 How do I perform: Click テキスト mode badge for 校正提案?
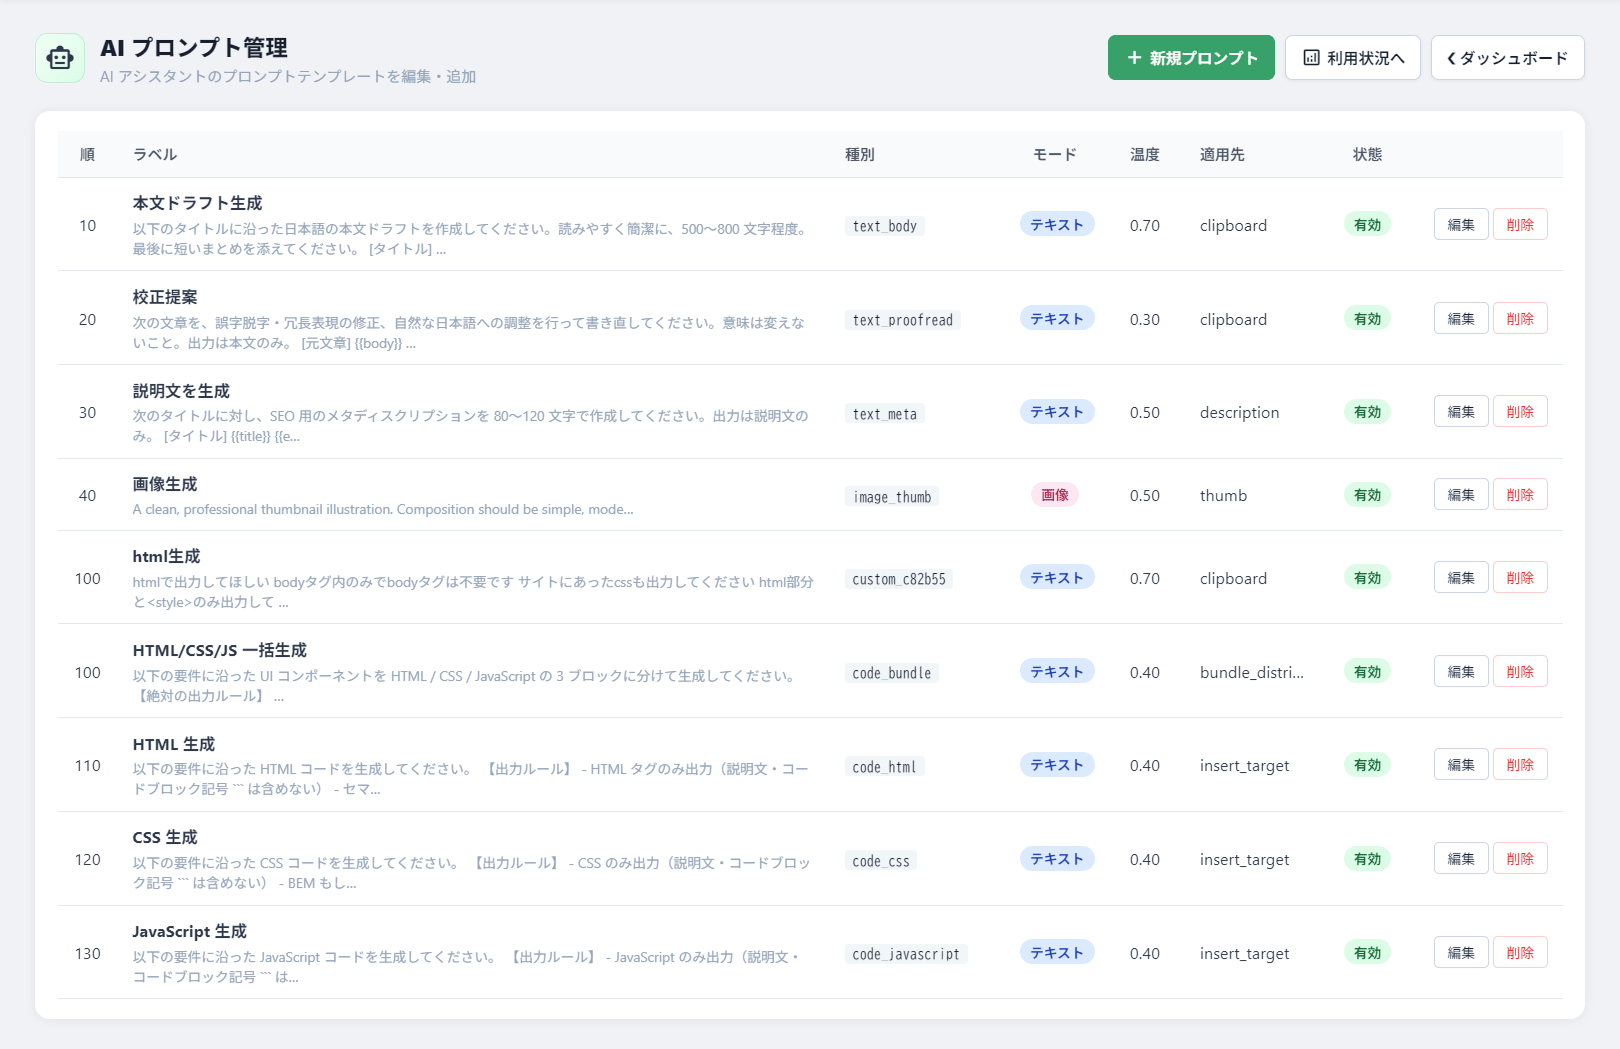pyautogui.click(x=1057, y=319)
